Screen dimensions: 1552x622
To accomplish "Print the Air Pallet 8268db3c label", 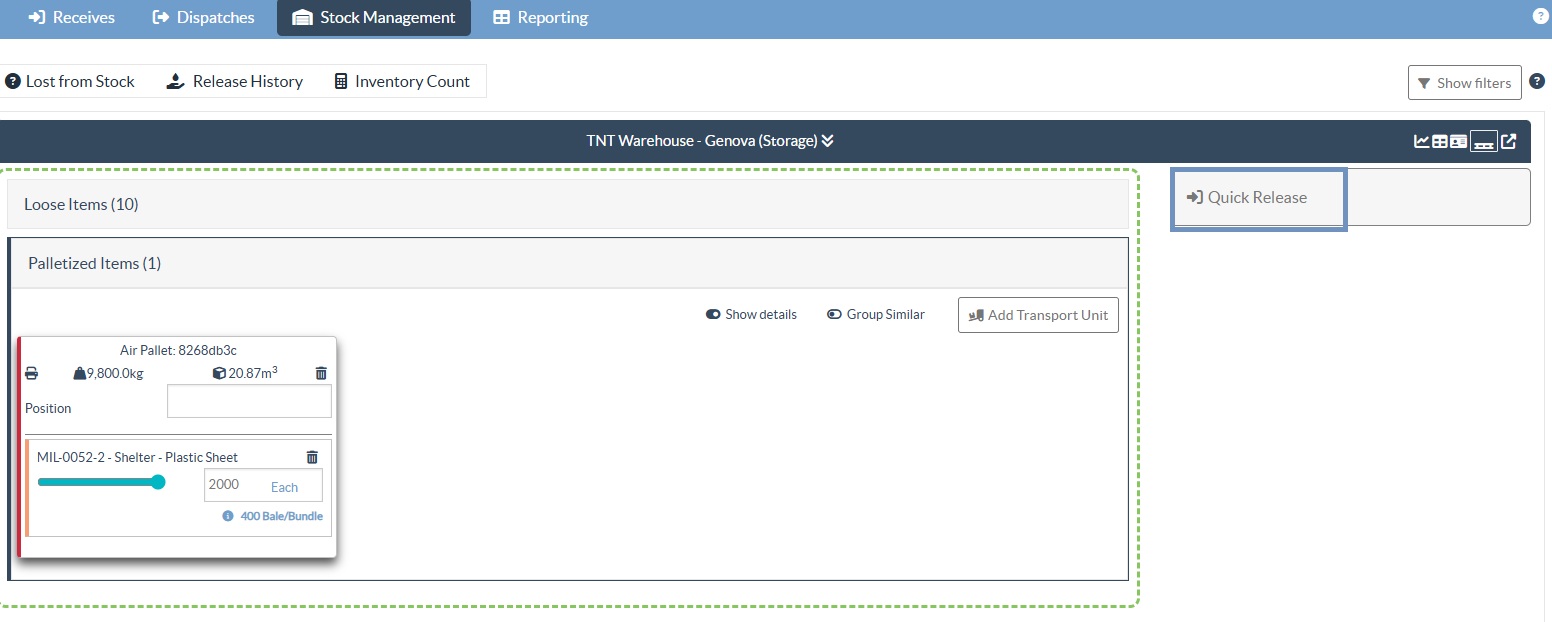I will pos(32,373).
